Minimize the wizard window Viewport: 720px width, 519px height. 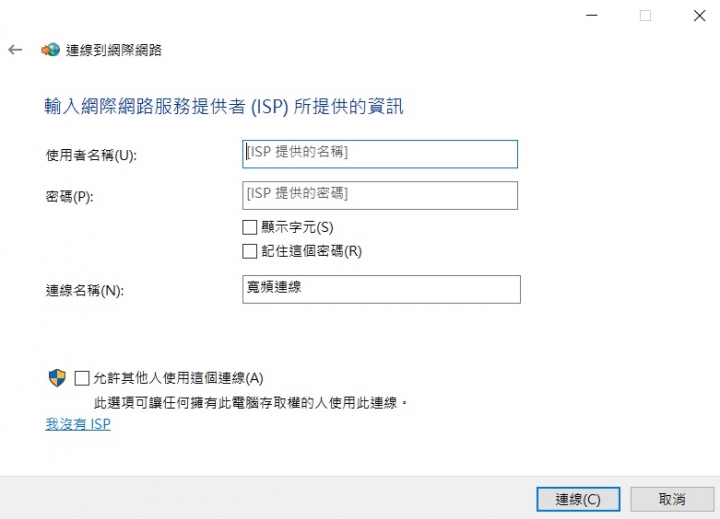click(592, 16)
